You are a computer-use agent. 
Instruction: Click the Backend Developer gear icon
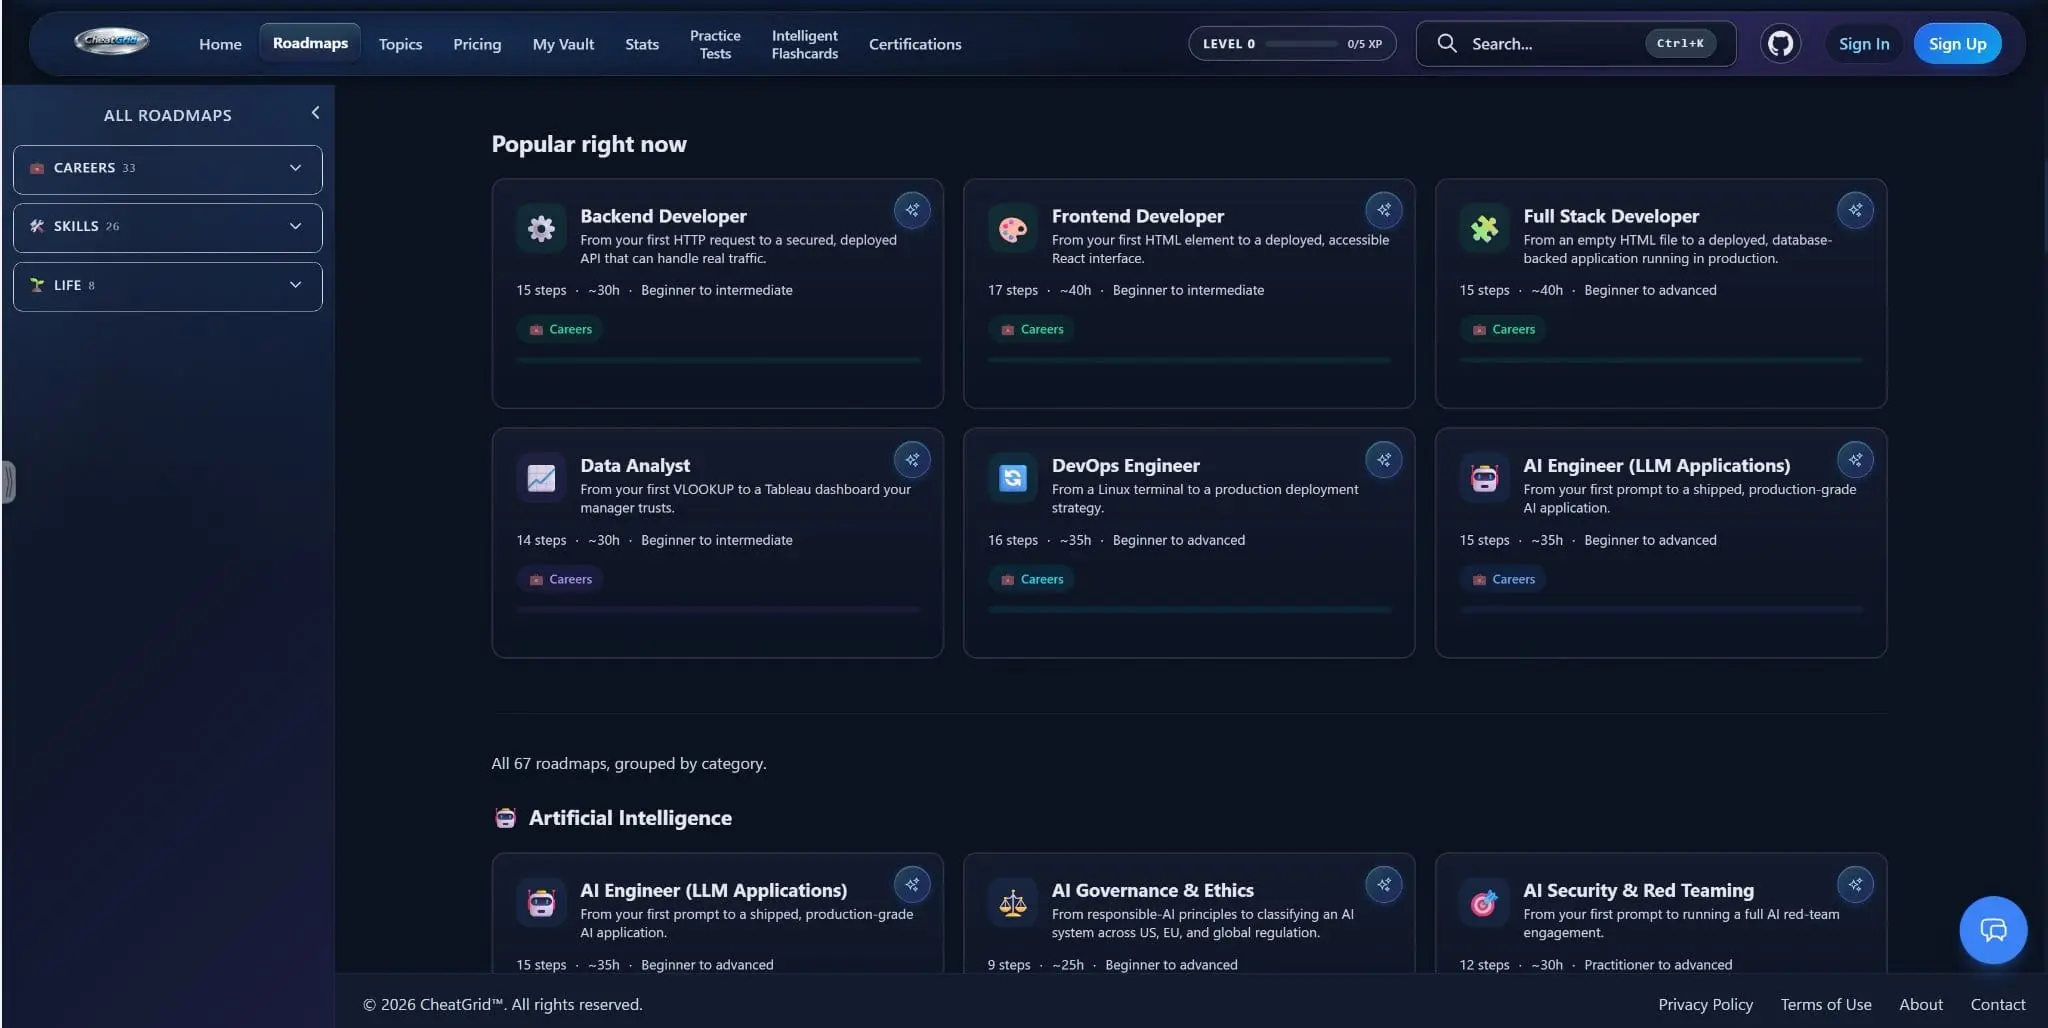541,229
